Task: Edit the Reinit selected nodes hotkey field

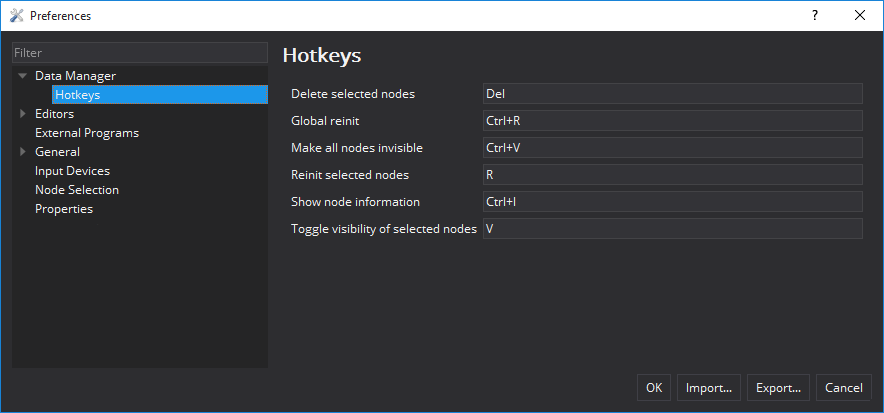Action: click(x=673, y=175)
